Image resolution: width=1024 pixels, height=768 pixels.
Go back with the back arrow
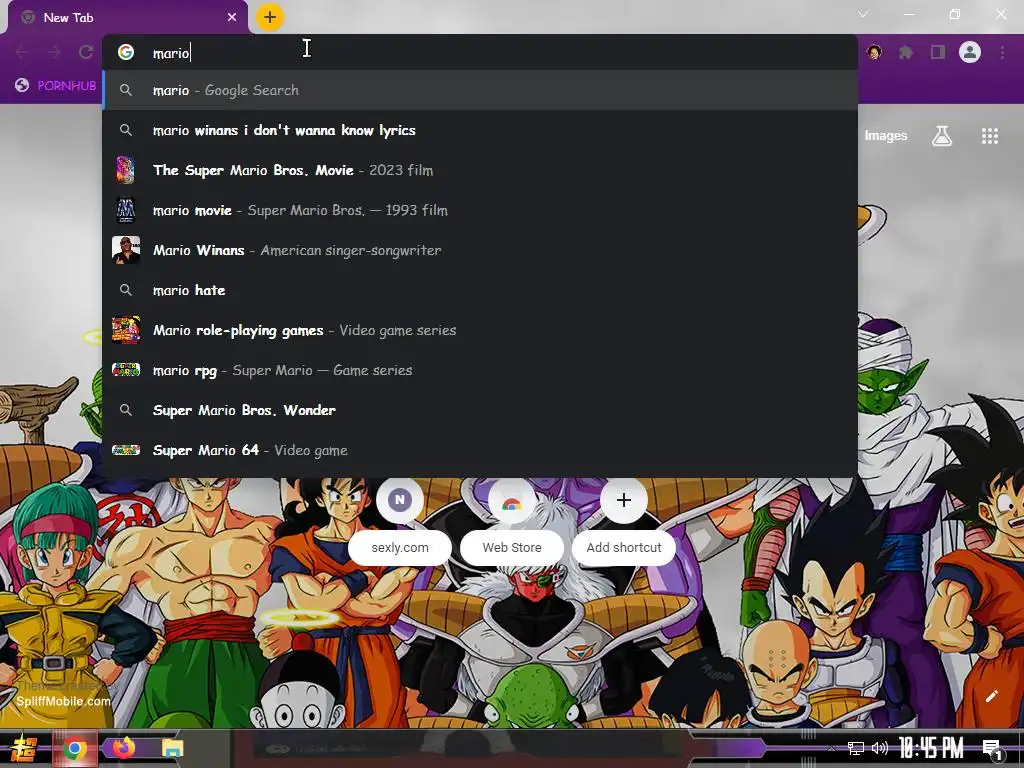pyautogui.click(x=22, y=52)
